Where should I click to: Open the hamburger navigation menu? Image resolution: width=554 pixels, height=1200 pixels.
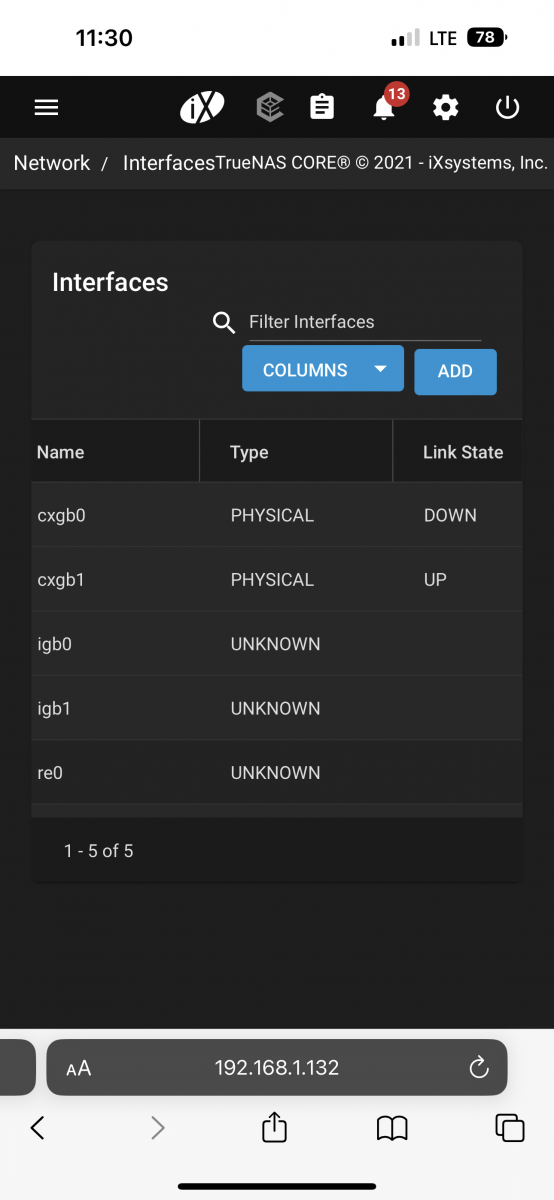46,108
